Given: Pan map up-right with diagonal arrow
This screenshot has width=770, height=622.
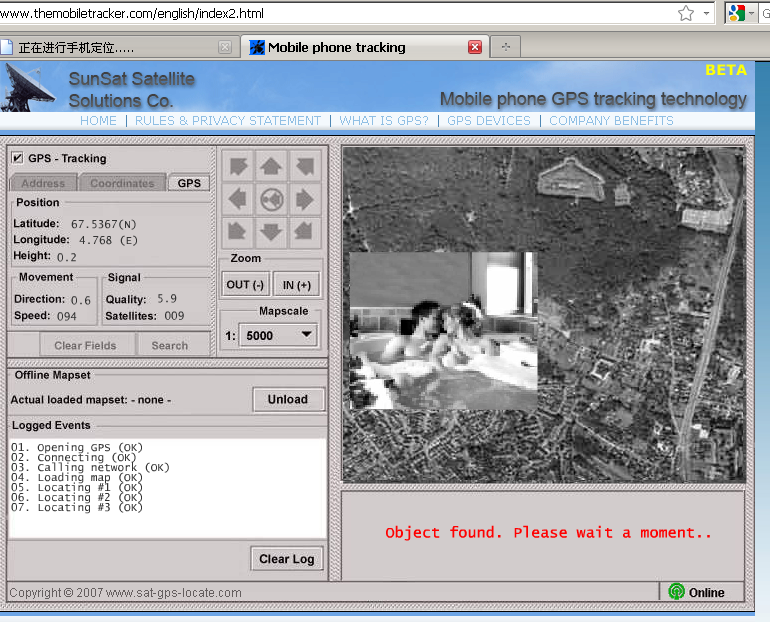Looking at the screenshot, I should tap(305, 166).
